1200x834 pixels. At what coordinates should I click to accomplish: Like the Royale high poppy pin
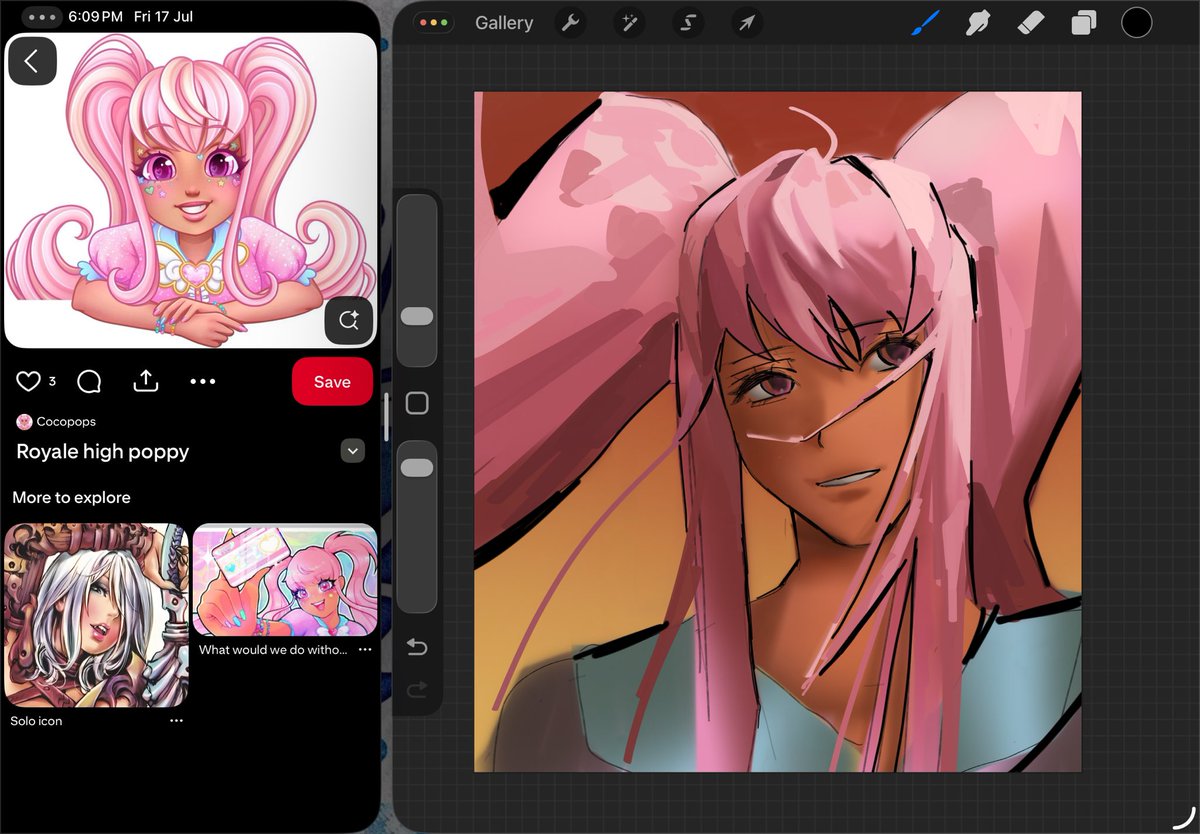coord(28,381)
